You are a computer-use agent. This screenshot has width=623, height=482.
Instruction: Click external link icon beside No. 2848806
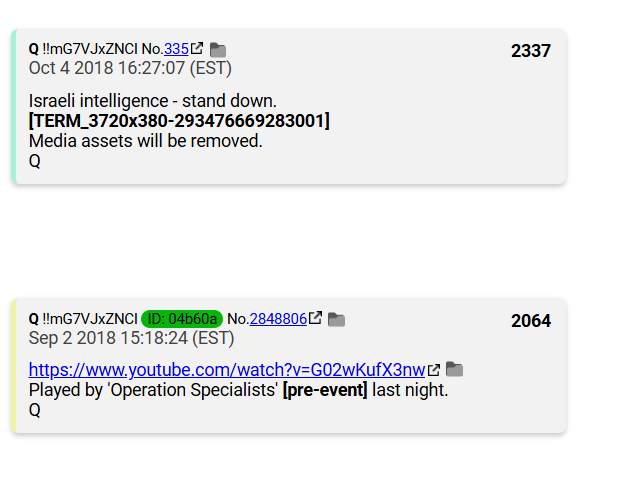315,317
